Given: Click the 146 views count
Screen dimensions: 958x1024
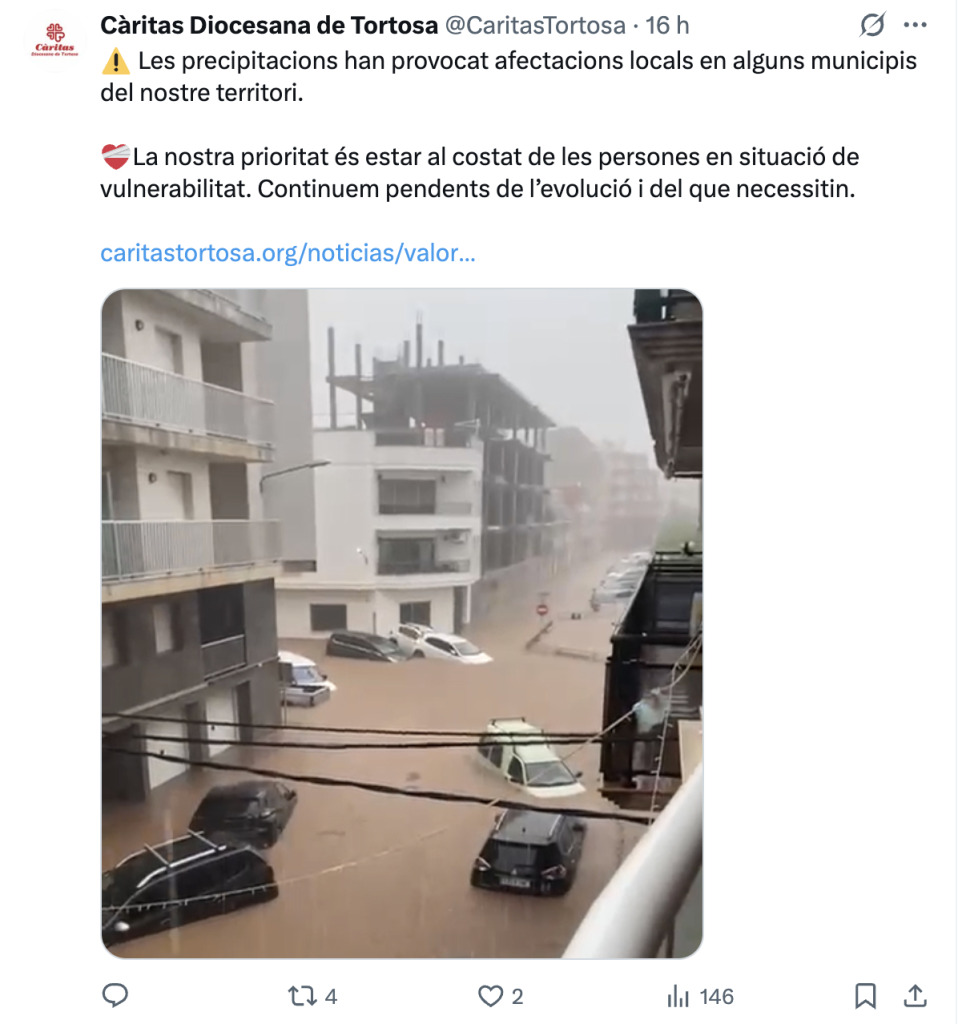Looking at the screenshot, I should point(716,997).
